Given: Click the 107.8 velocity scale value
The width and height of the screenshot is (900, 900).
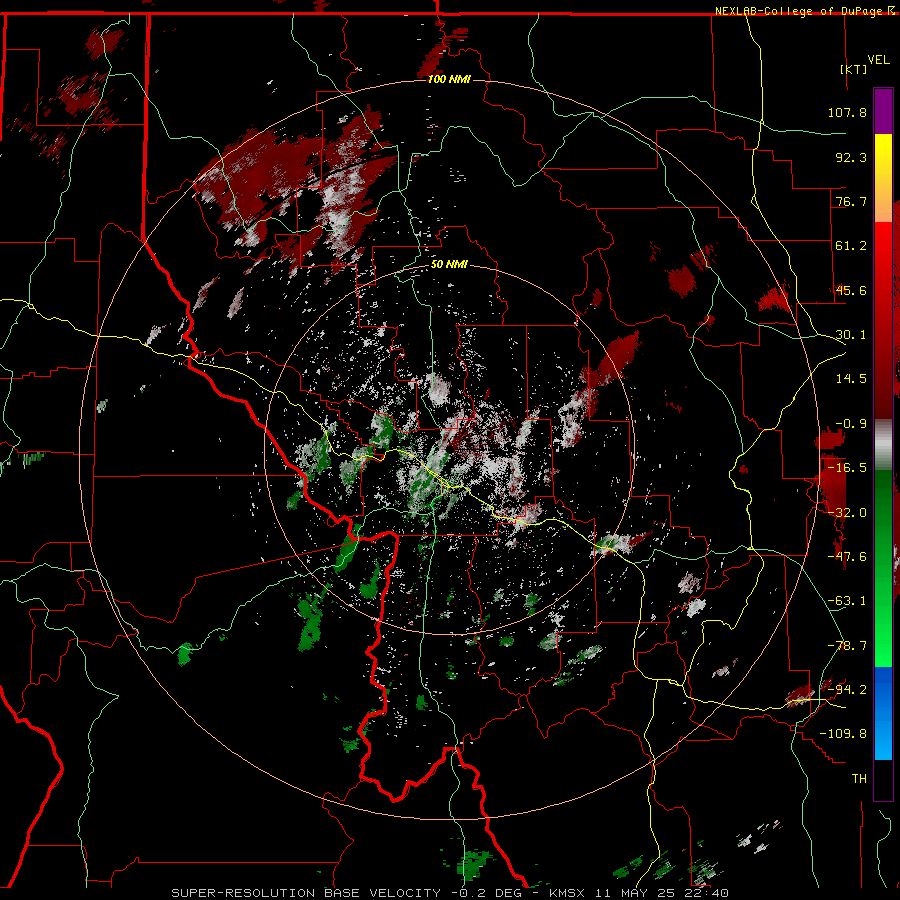Looking at the screenshot, I should (847, 112).
